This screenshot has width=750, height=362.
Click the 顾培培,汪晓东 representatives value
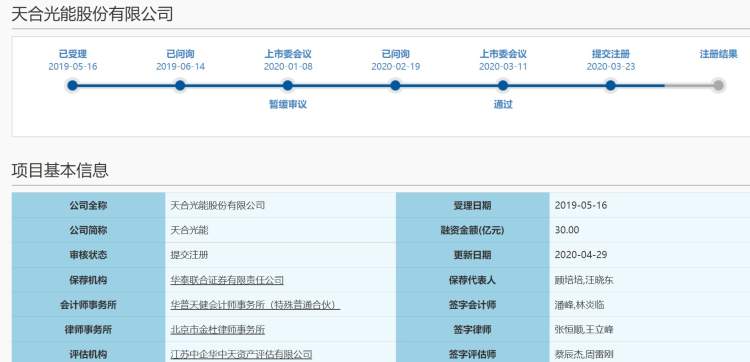(x=584, y=280)
